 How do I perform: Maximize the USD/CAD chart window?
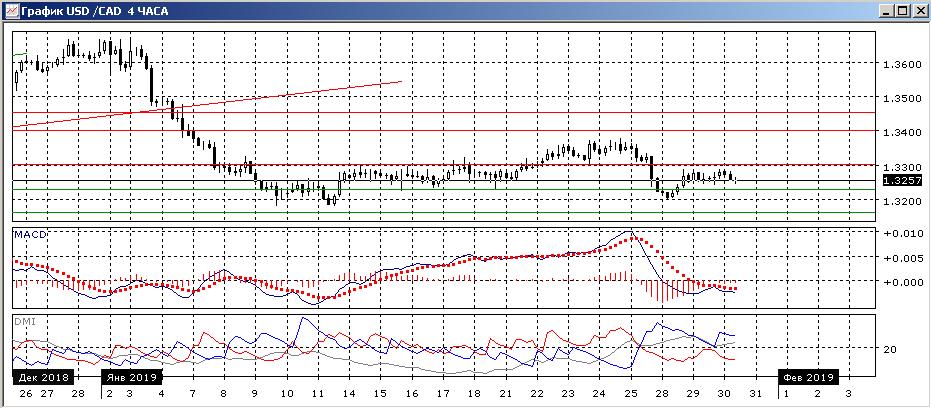tap(902, 11)
